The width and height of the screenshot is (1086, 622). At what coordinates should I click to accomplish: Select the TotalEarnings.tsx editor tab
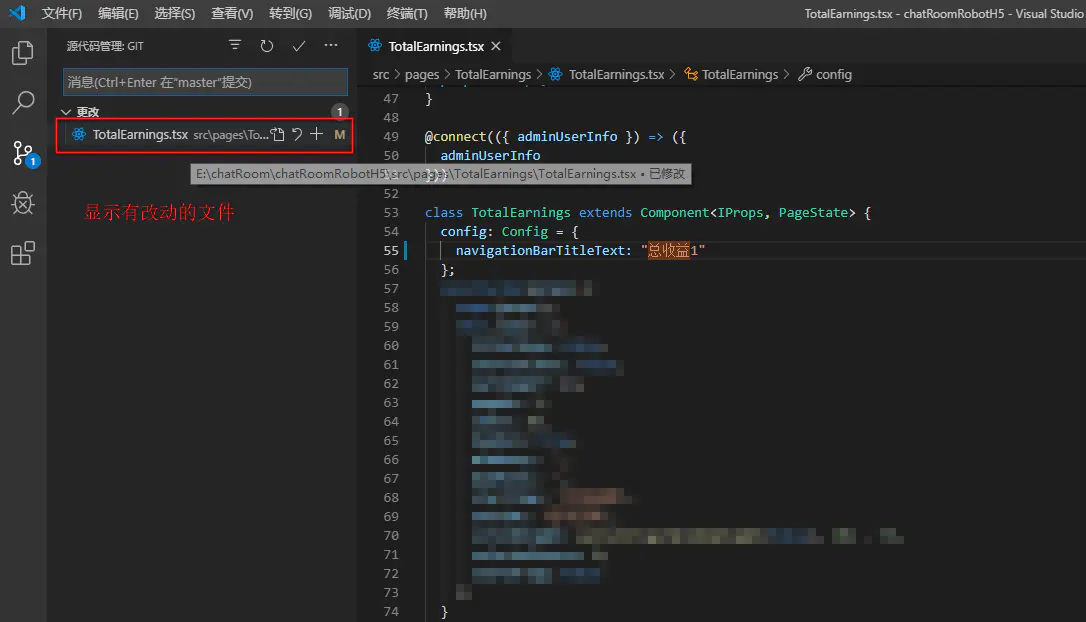click(436, 46)
